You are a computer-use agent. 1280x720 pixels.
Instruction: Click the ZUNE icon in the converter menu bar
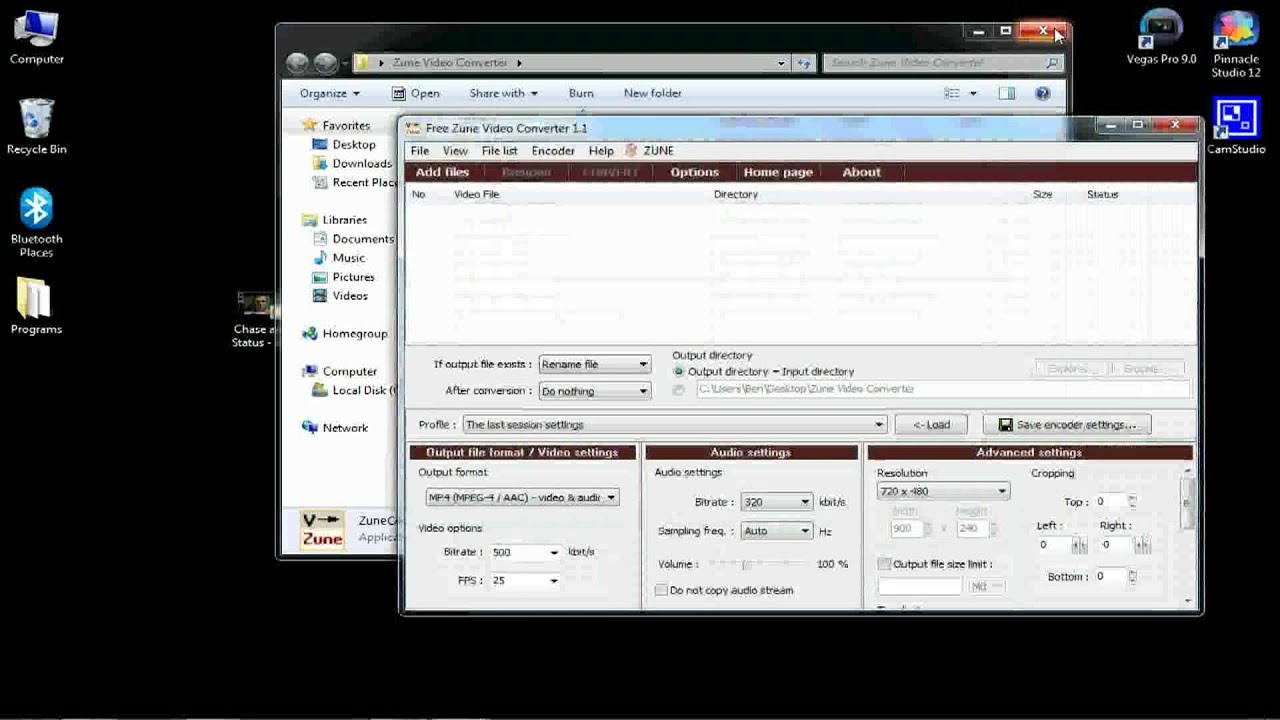[x=632, y=150]
